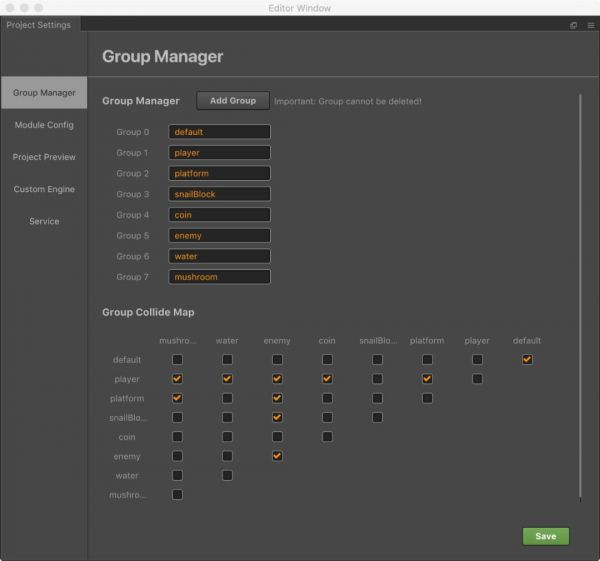Edit the Group 1 name field 'player'
The height and width of the screenshot is (561, 600).
[x=219, y=153]
